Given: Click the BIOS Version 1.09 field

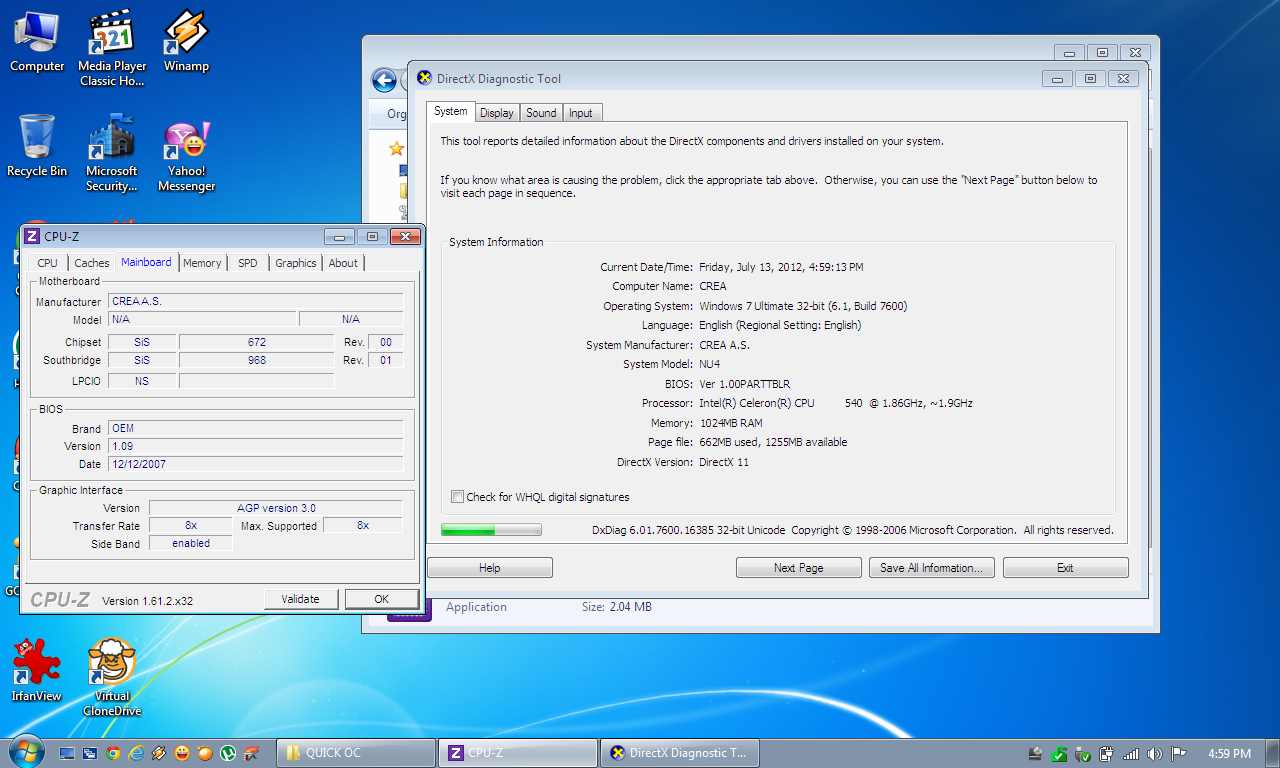Looking at the screenshot, I should pyautogui.click(x=256, y=446).
